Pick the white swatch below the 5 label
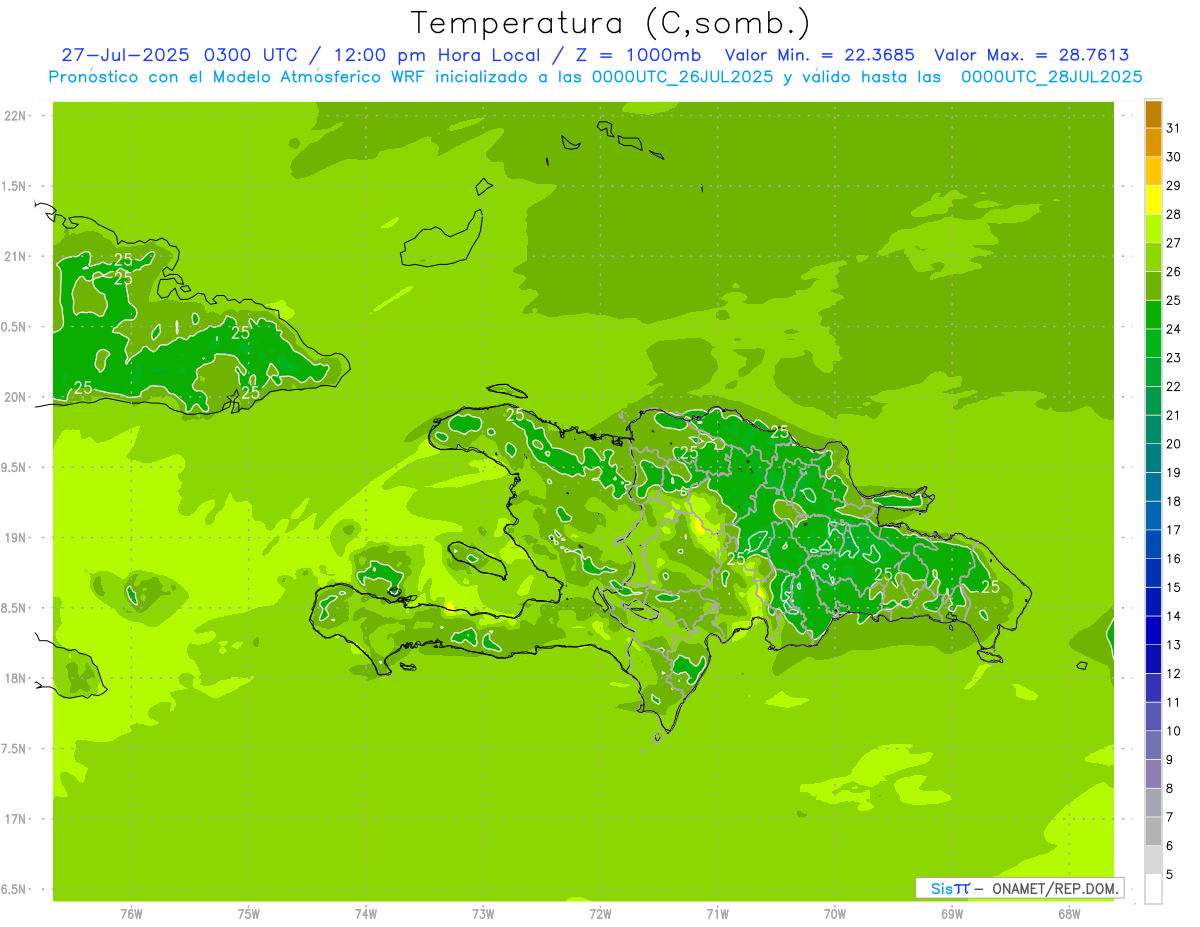This screenshot has height=927, width=1200. click(x=1153, y=889)
